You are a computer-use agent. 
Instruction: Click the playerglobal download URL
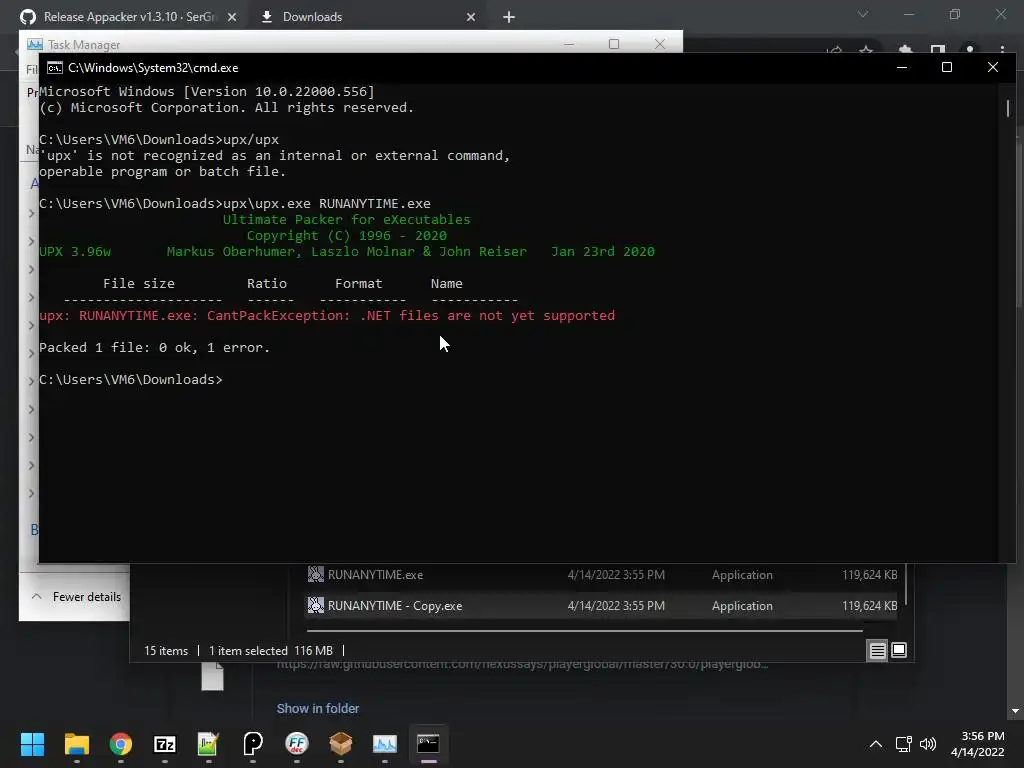coord(522,664)
